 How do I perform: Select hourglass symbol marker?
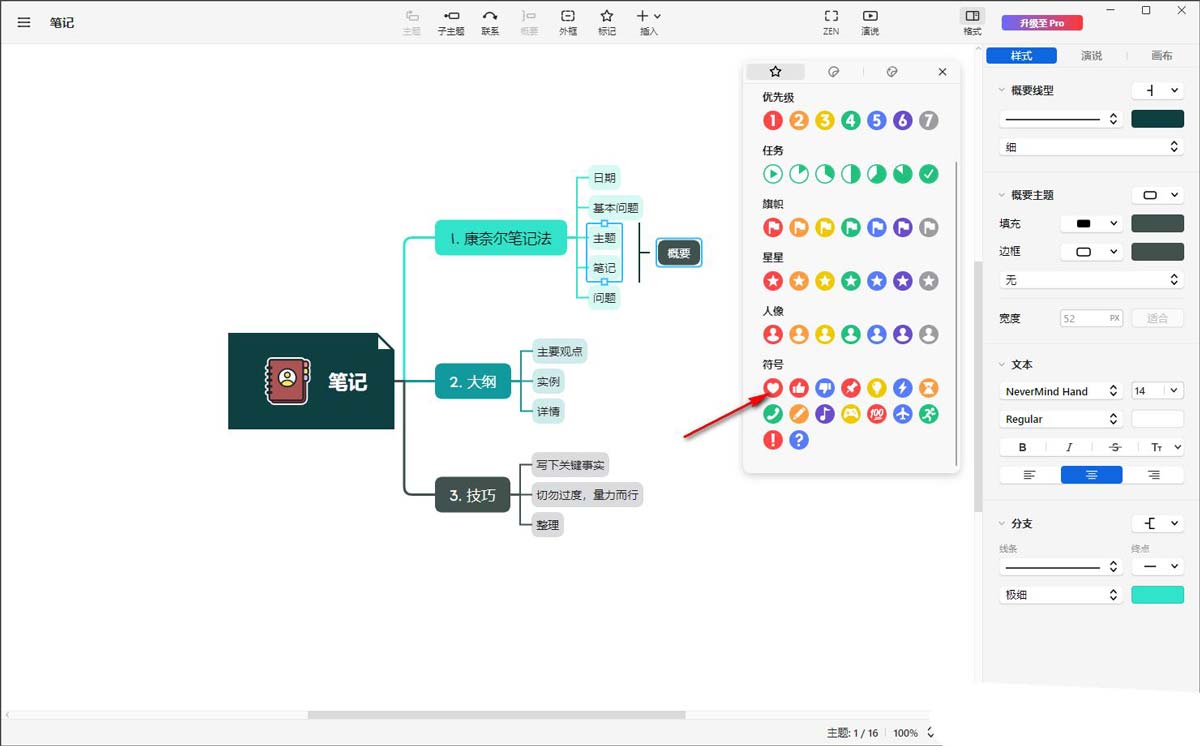point(929,388)
